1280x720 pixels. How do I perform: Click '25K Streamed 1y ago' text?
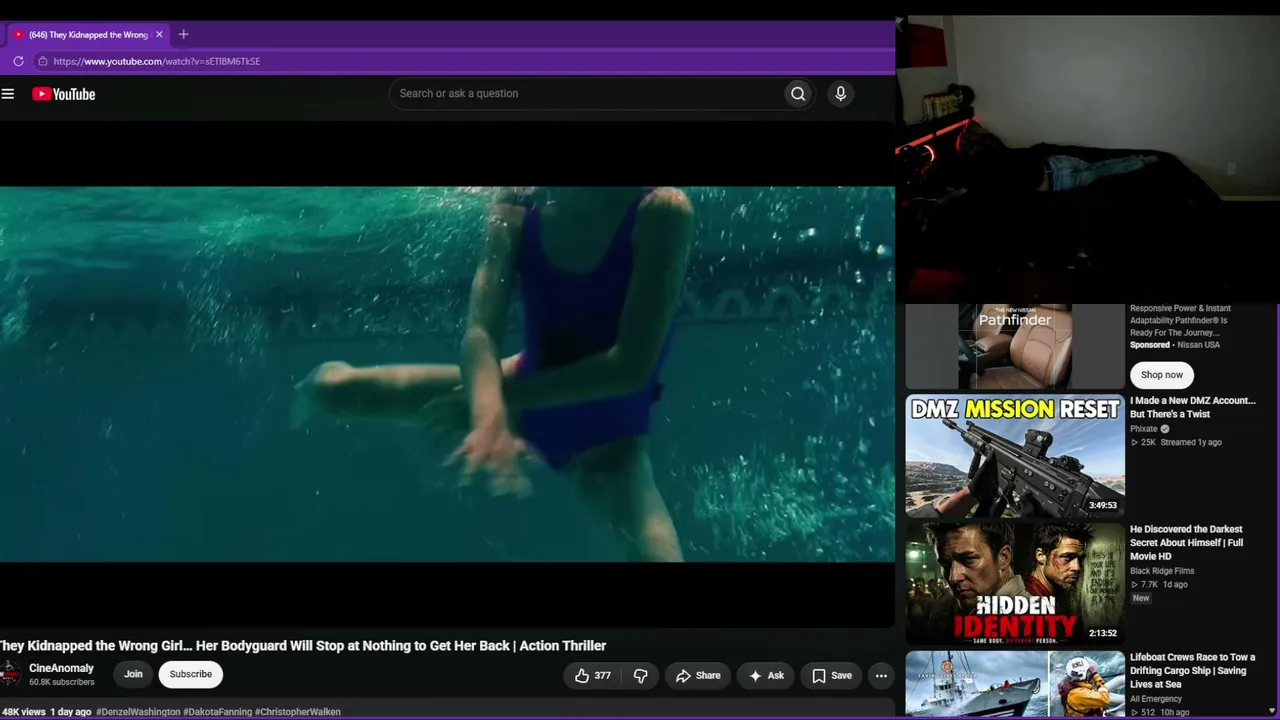pos(1176,443)
